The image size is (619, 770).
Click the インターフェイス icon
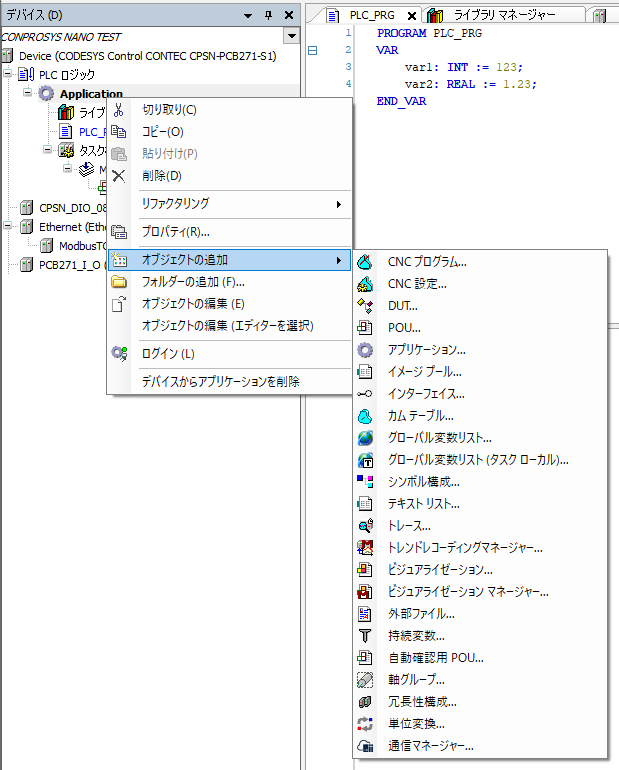[365, 394]
